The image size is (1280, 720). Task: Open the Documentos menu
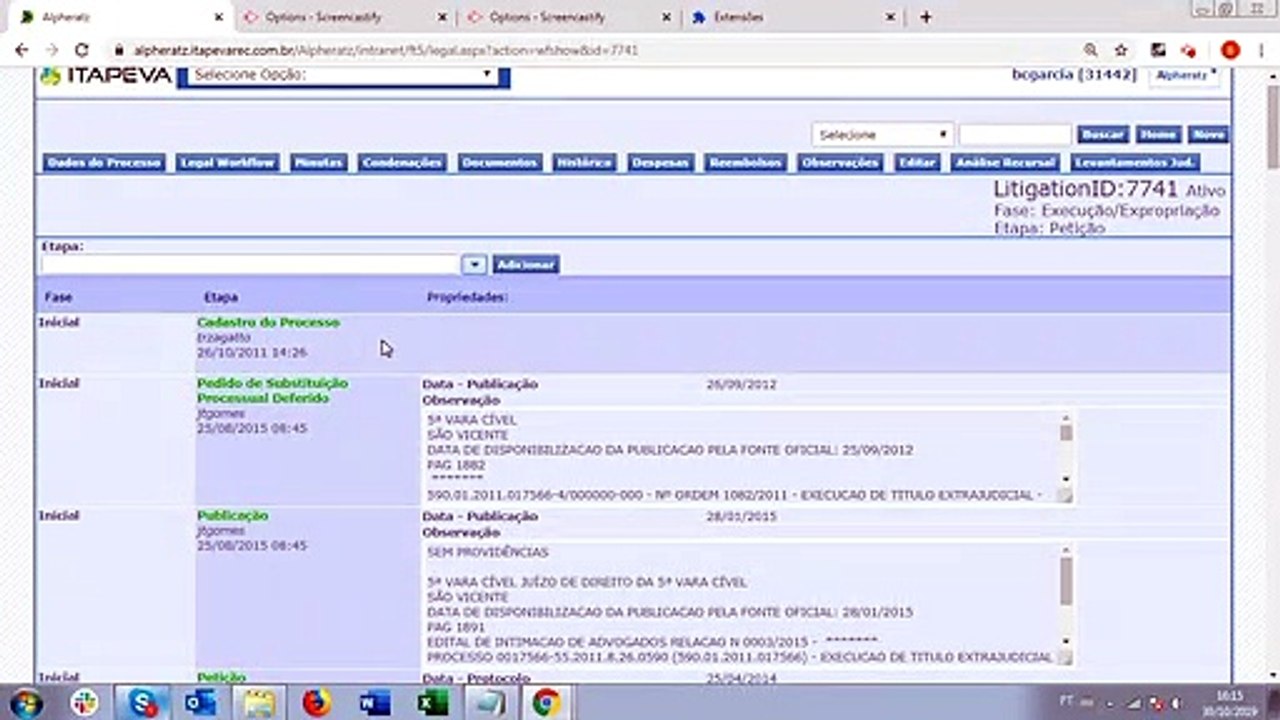coord(500,162)
